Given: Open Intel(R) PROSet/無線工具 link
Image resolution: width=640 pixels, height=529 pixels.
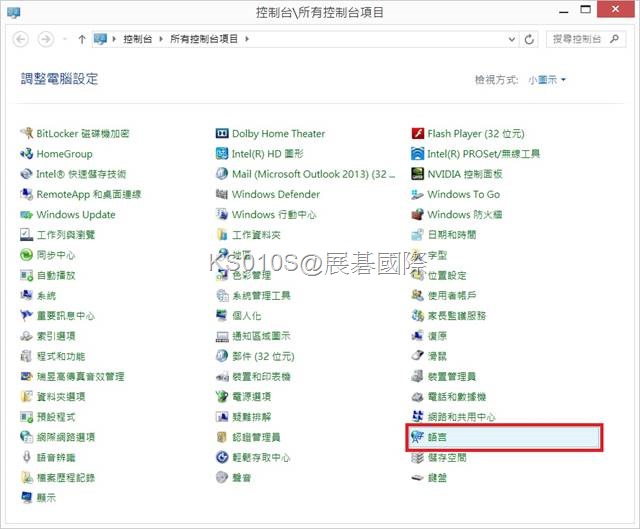Looking at the screenshot, I should [x=483, y=153].
